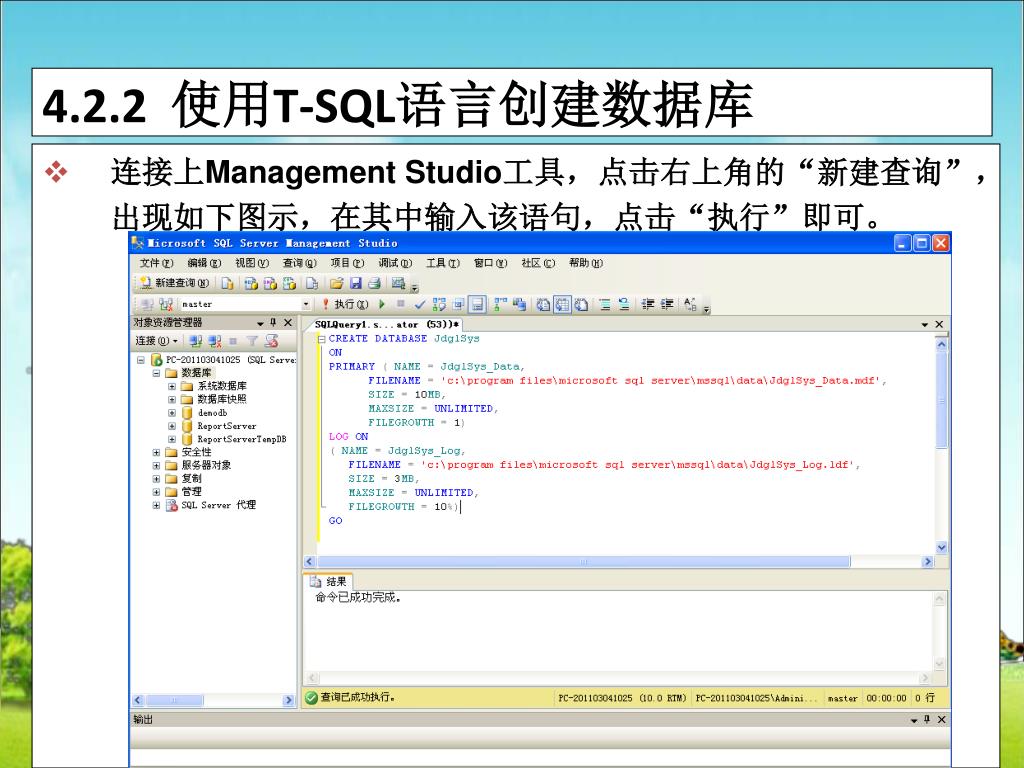Click the Open File folder icon
This screenshot has width=1024, height=768.
(336, 283)
